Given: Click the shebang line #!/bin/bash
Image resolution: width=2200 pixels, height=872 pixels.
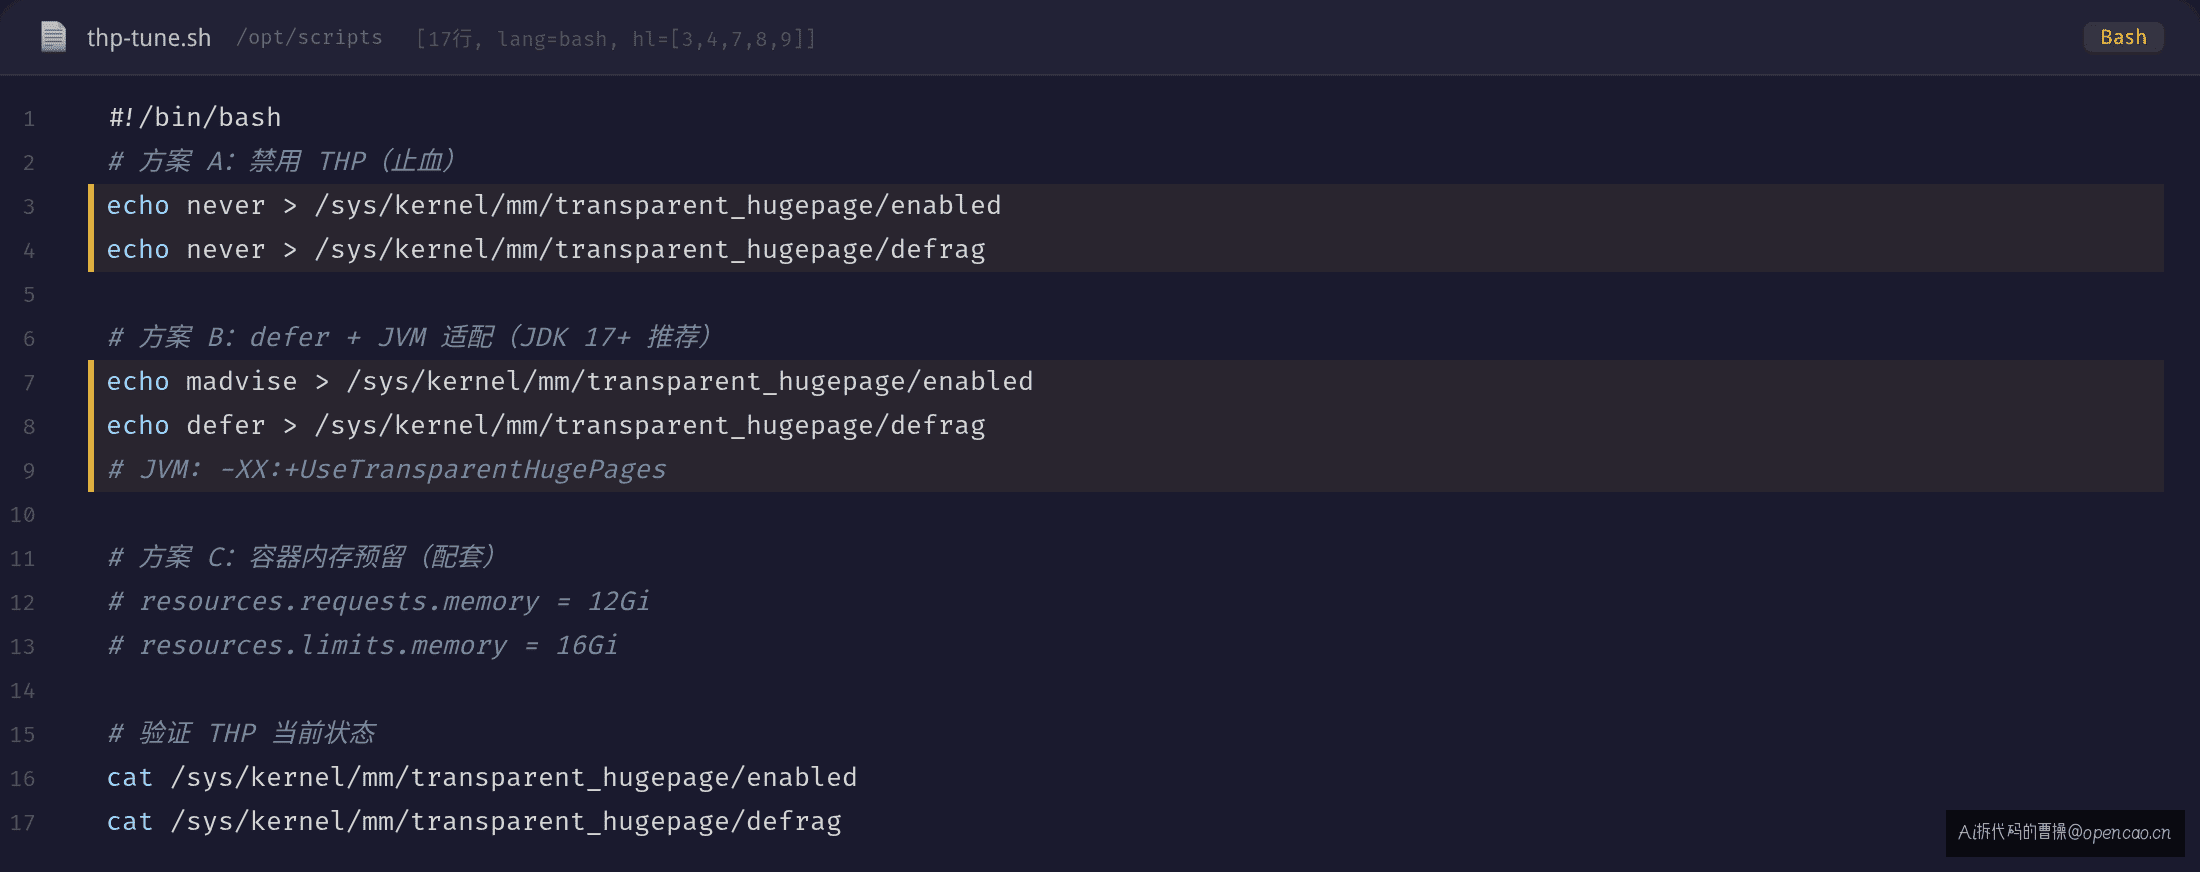Looking at the screenshot, I should pos(195,117).
